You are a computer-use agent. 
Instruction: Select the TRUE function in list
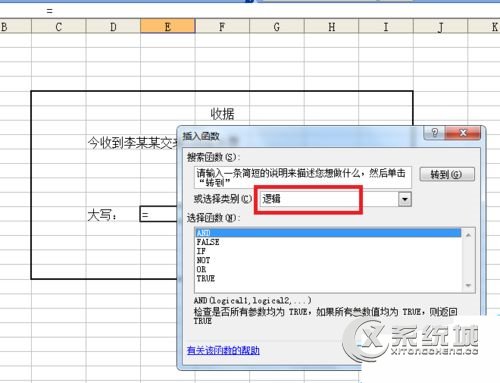click(x=328, y=278)
